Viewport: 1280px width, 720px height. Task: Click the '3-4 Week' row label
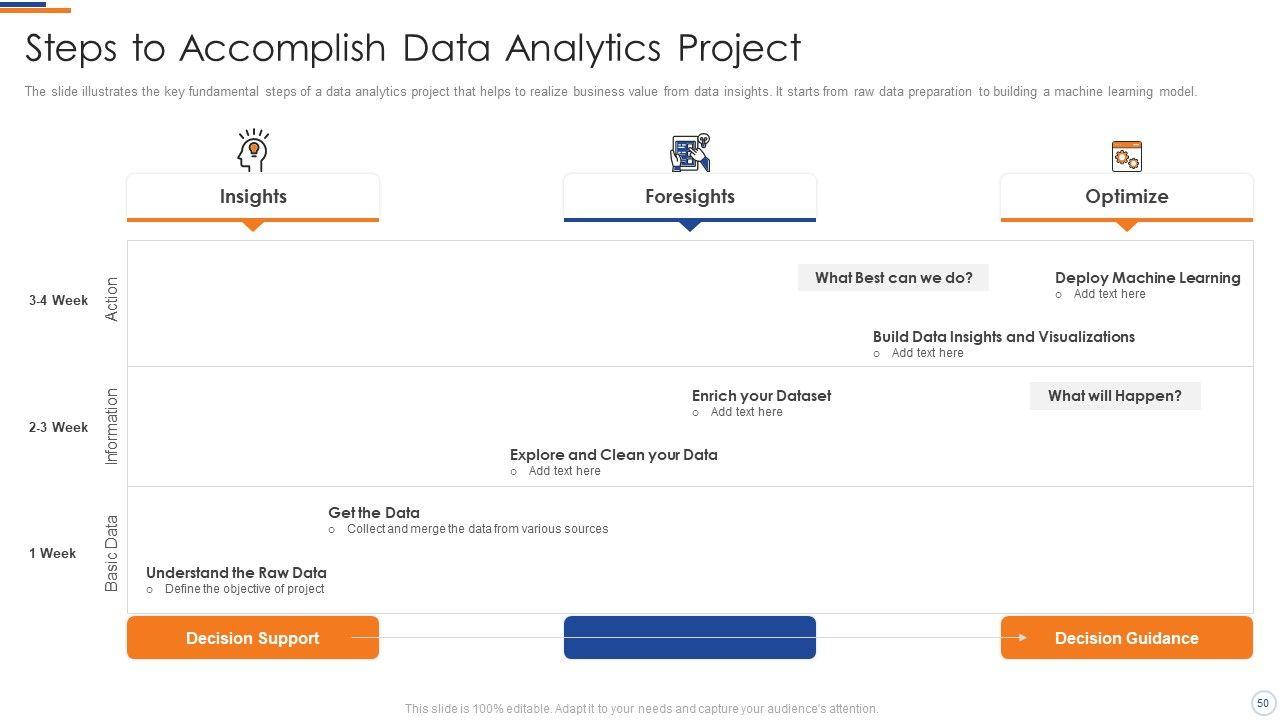[x=58, y=300]
